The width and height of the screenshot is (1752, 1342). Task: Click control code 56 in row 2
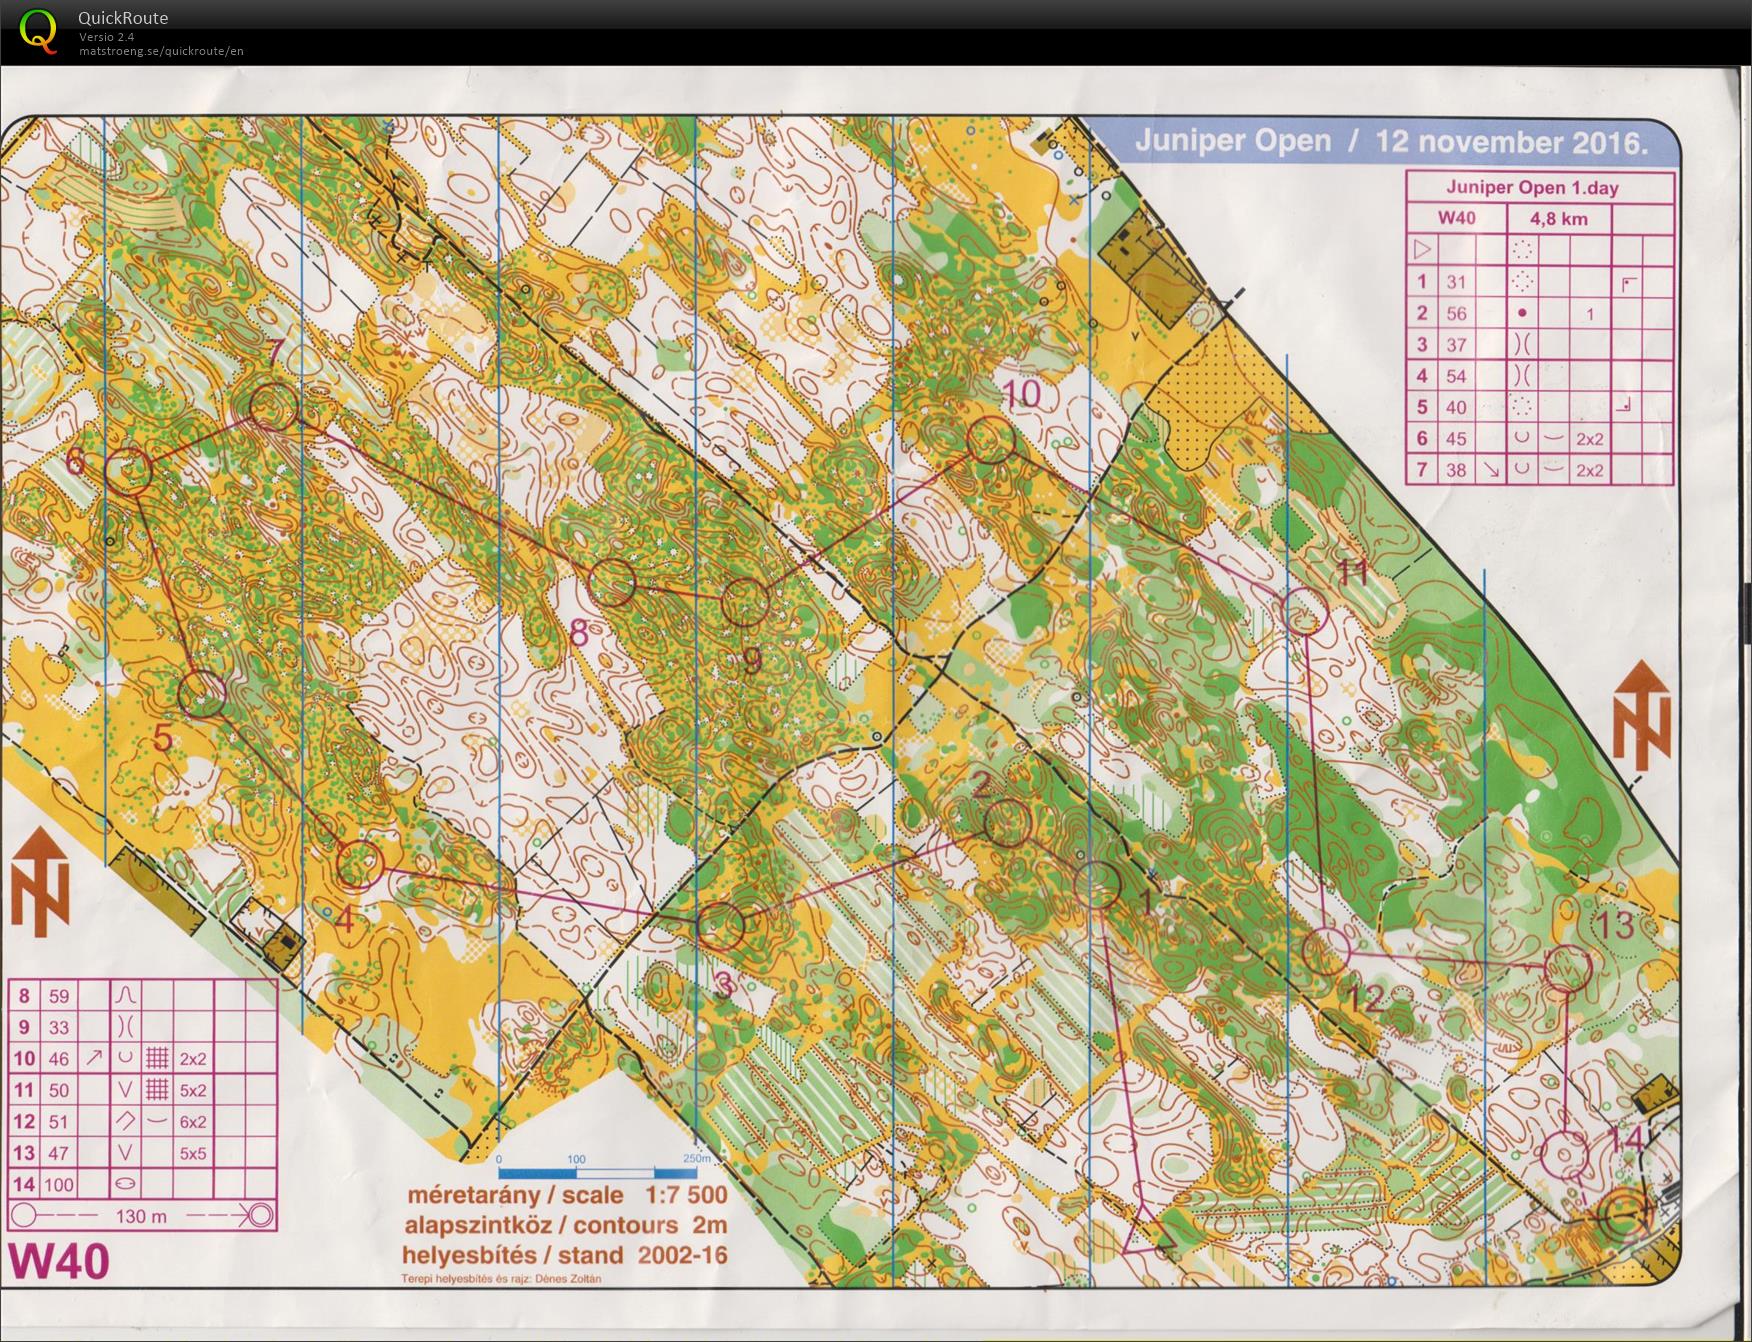pyautogui.click(x=1455, y=313)
